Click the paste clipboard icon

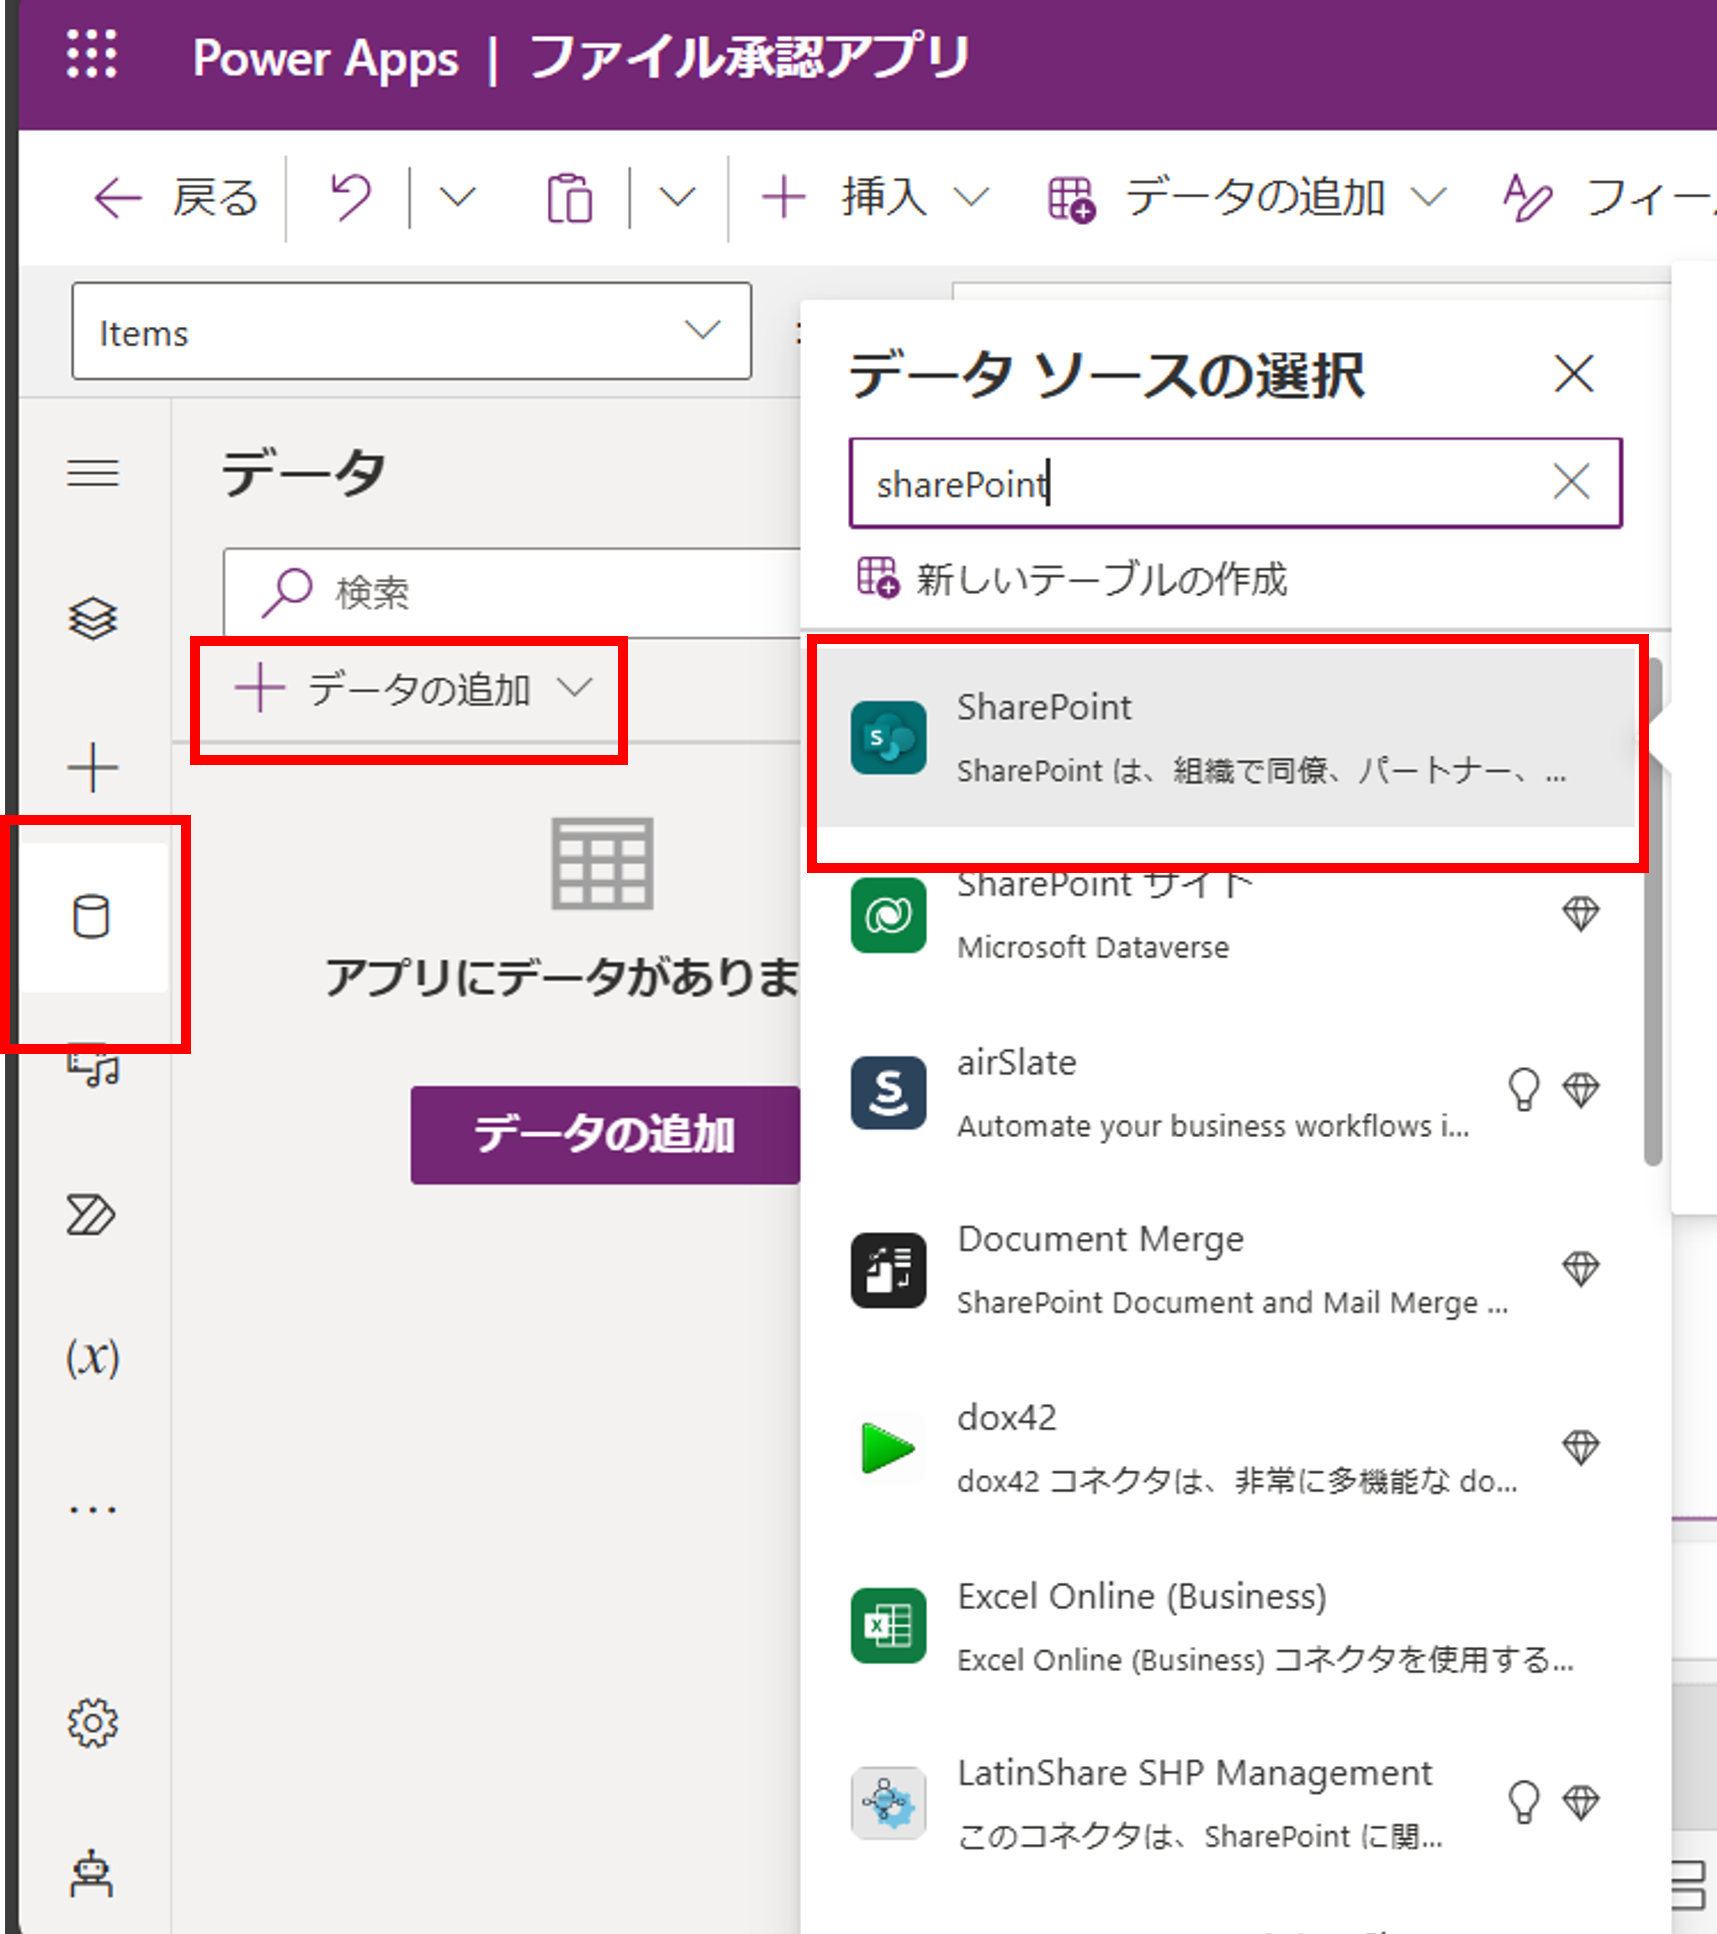[x=569, y=197]
